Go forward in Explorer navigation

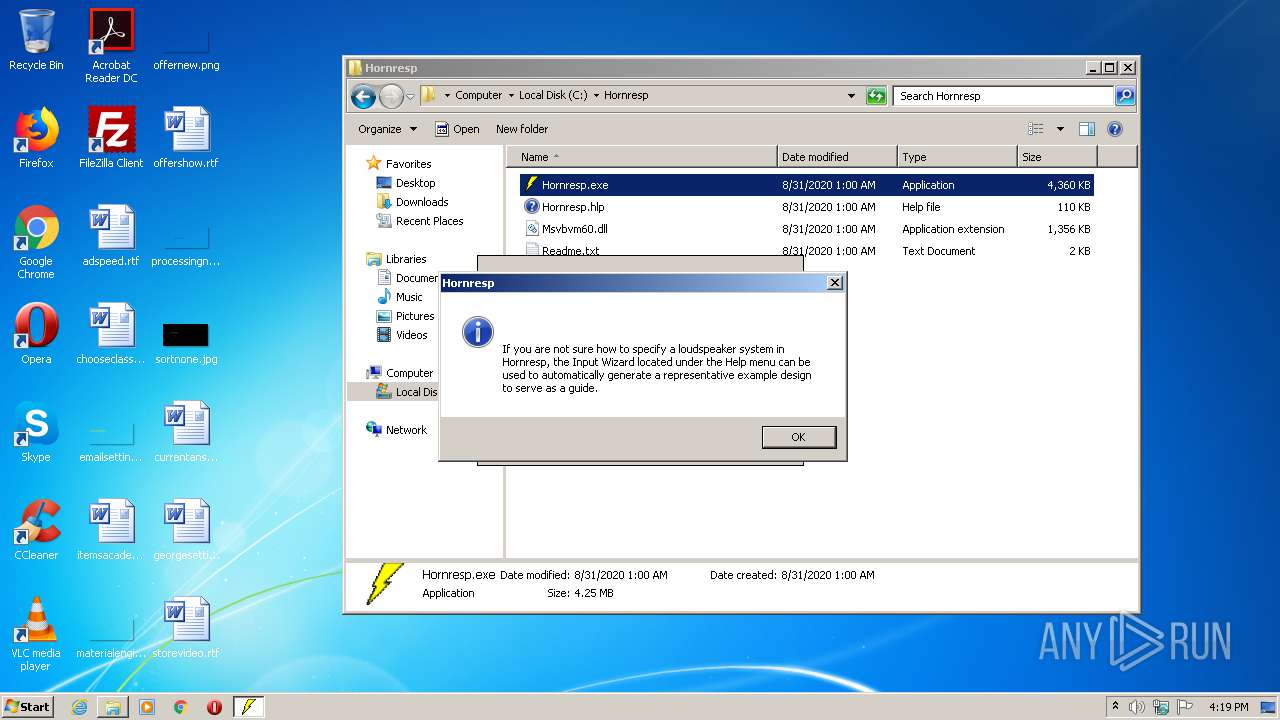pyautogui.click(x=391, y=96)
